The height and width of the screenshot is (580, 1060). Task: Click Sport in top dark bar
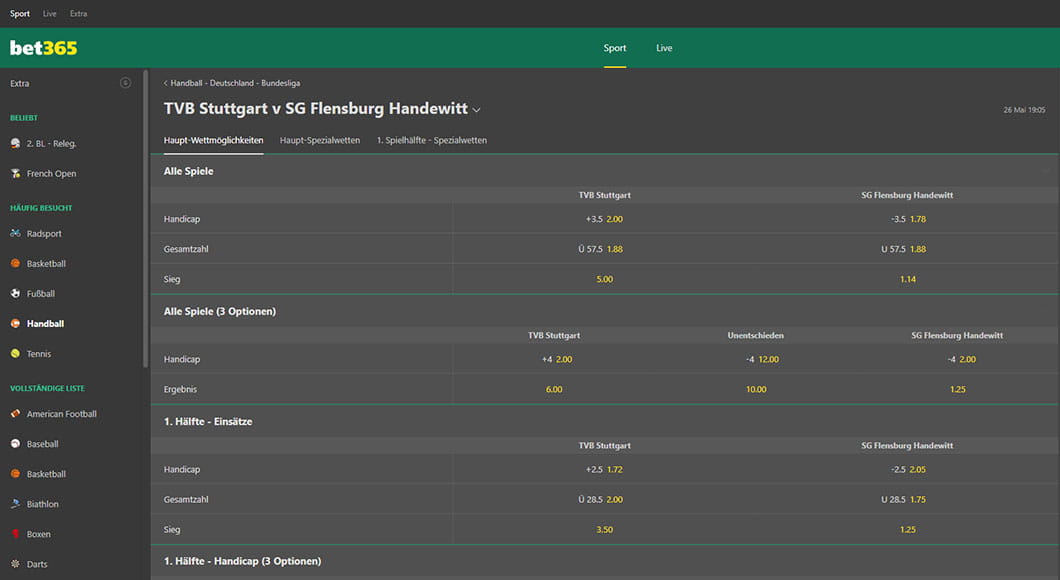click(20, 14)
